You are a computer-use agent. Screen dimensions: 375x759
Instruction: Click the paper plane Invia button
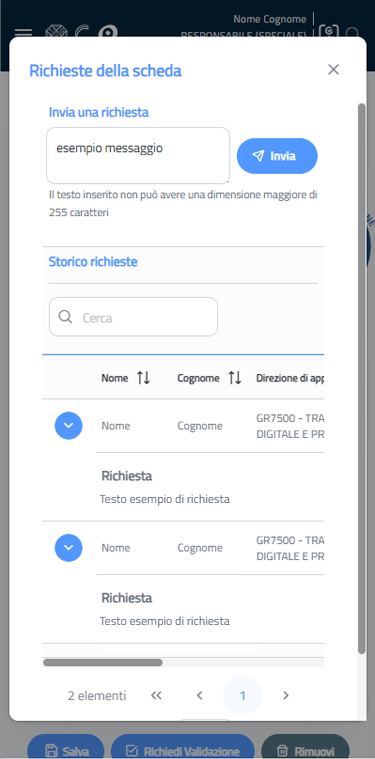point(277,156)
